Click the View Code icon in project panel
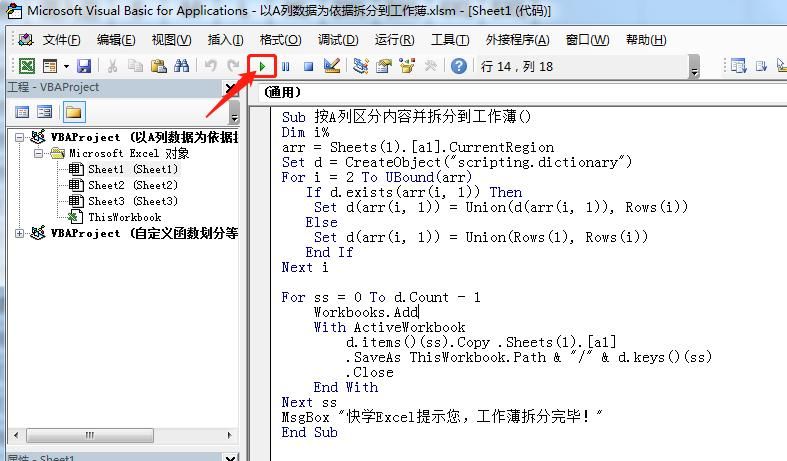Screen dimensions: 787x461 (x=22, y=111)
